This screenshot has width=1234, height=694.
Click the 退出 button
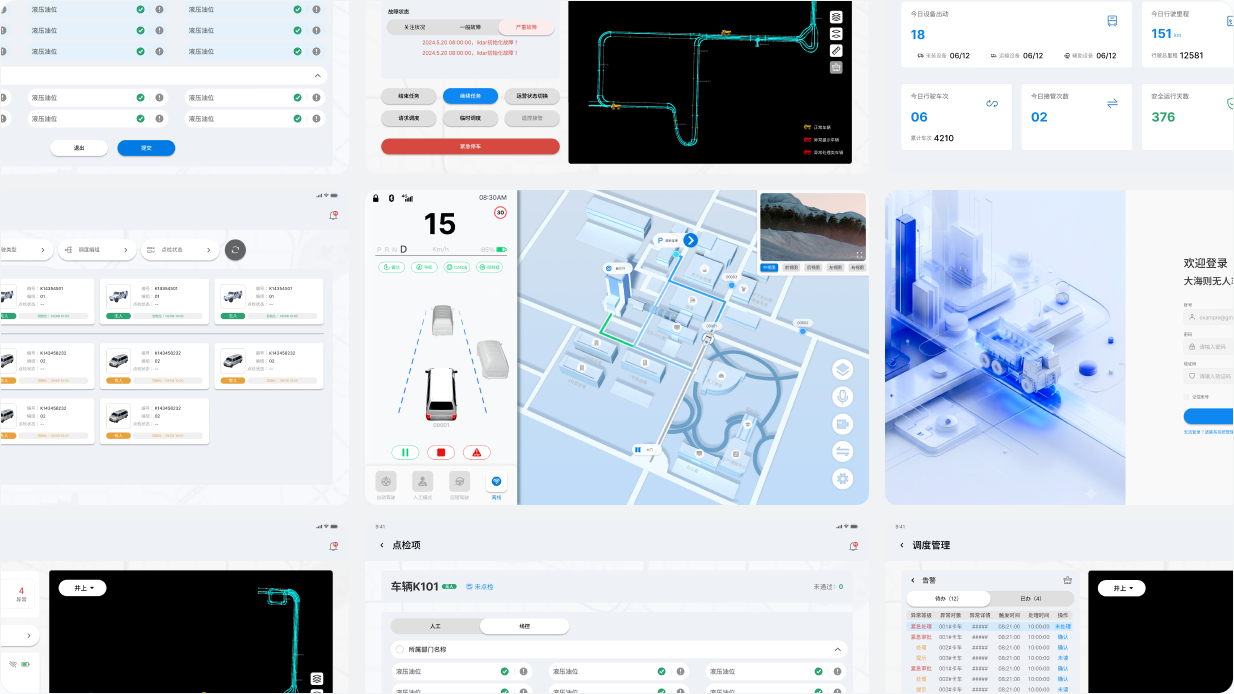pyautogui.click(x=79, y=148)
